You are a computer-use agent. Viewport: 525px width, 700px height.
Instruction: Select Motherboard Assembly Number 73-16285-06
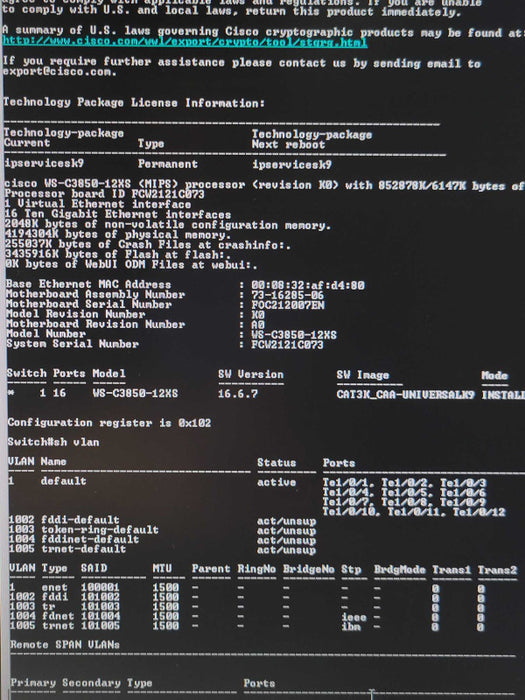[287, 296]
